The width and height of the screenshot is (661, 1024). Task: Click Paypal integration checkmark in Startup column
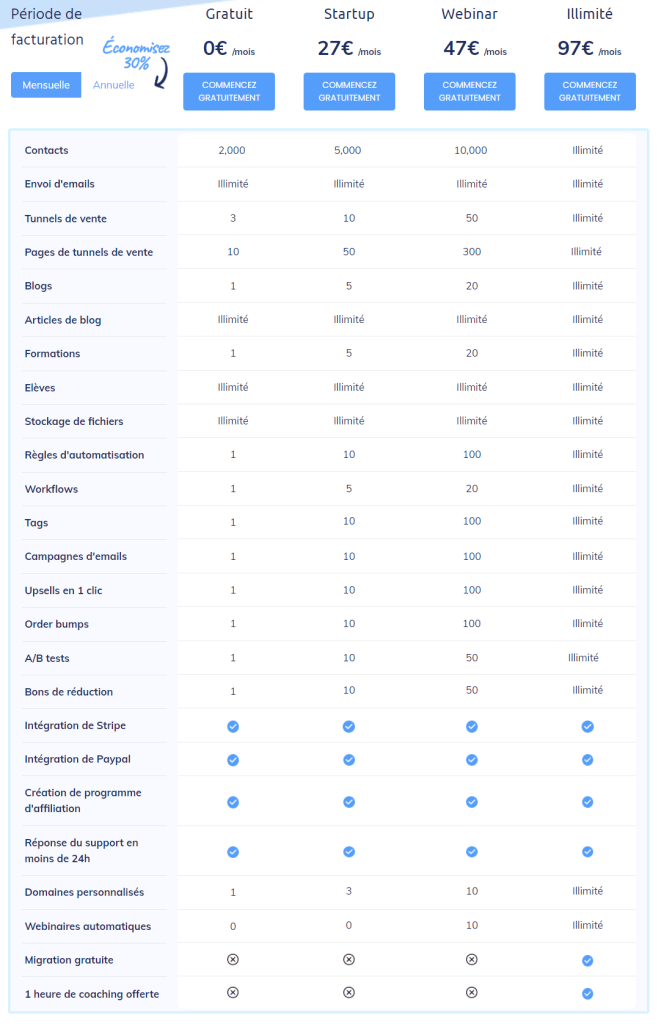point(349,760)
